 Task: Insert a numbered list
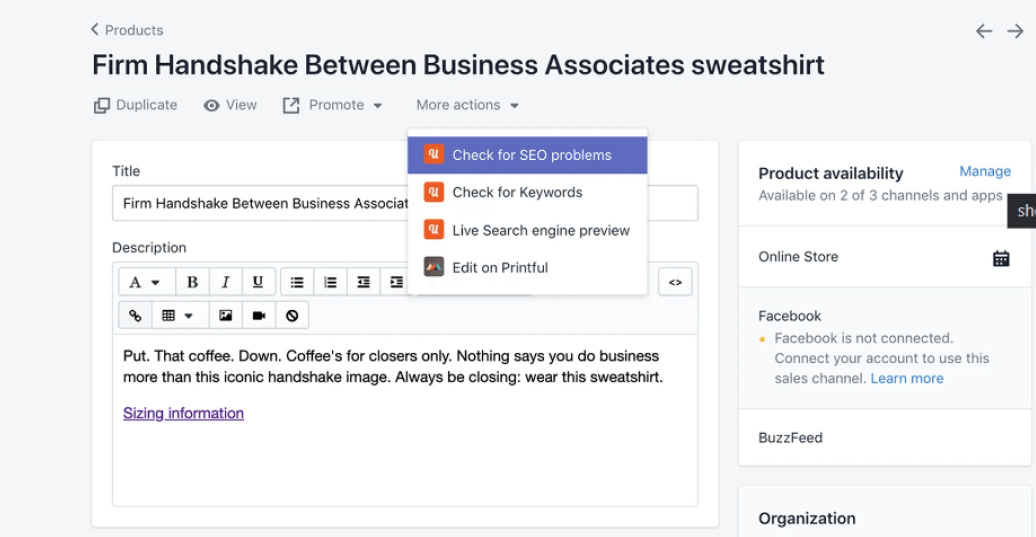[330, 283]
